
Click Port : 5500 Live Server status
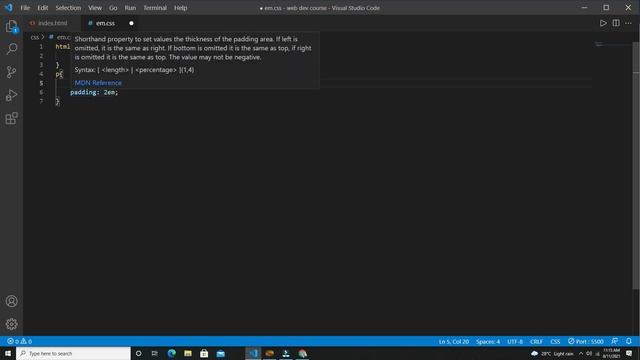[x=586, y=341]
